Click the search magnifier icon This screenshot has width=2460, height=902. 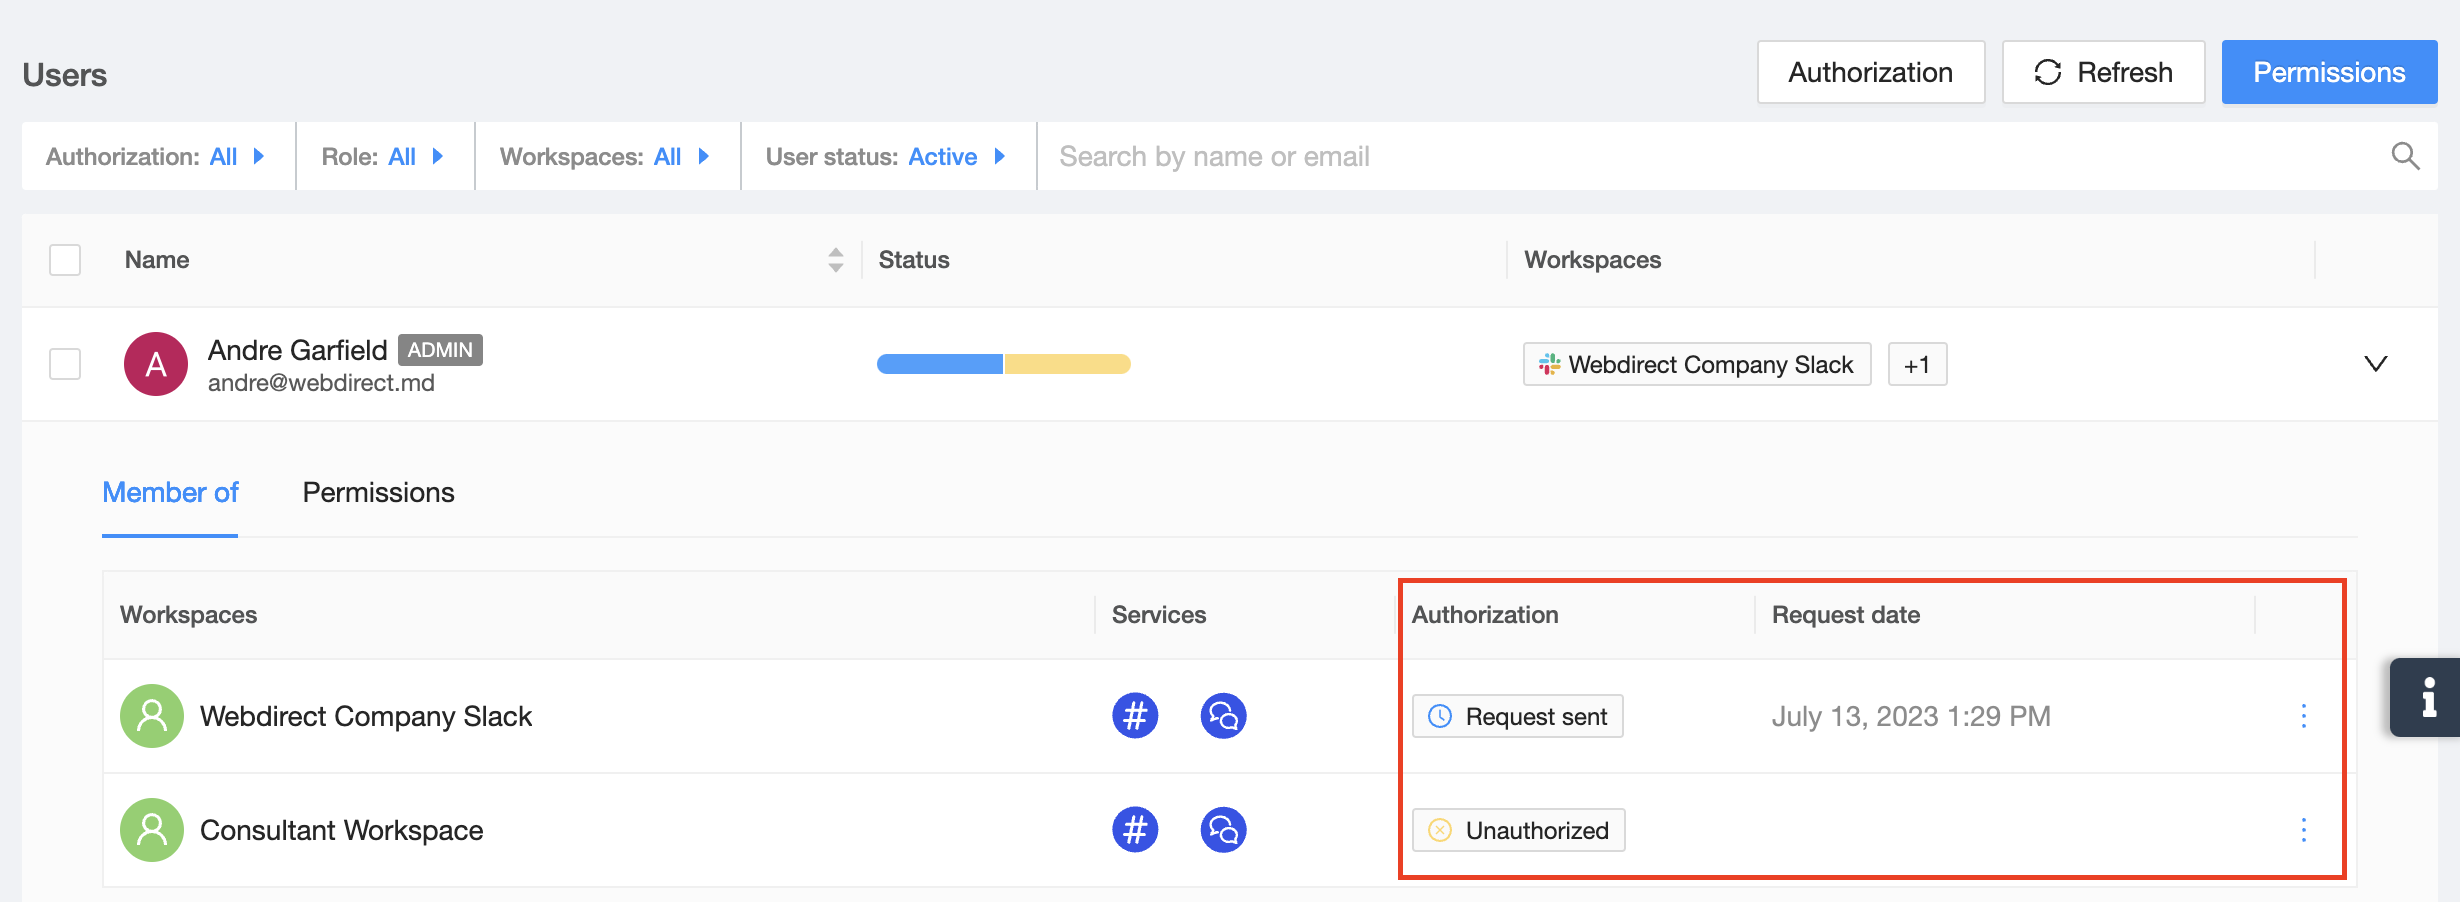click(x=2405, y=156)
